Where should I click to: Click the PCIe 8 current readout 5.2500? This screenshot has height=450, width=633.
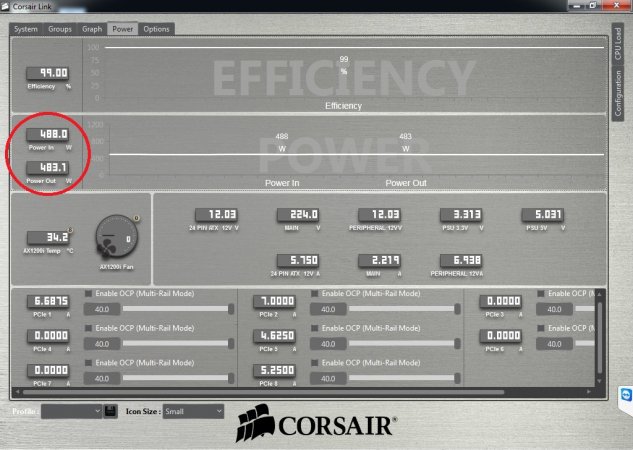point(275,370)
